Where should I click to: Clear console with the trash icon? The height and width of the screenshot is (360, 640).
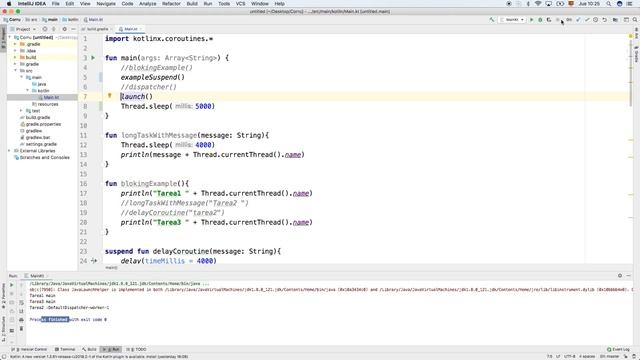tap(21, 328)
